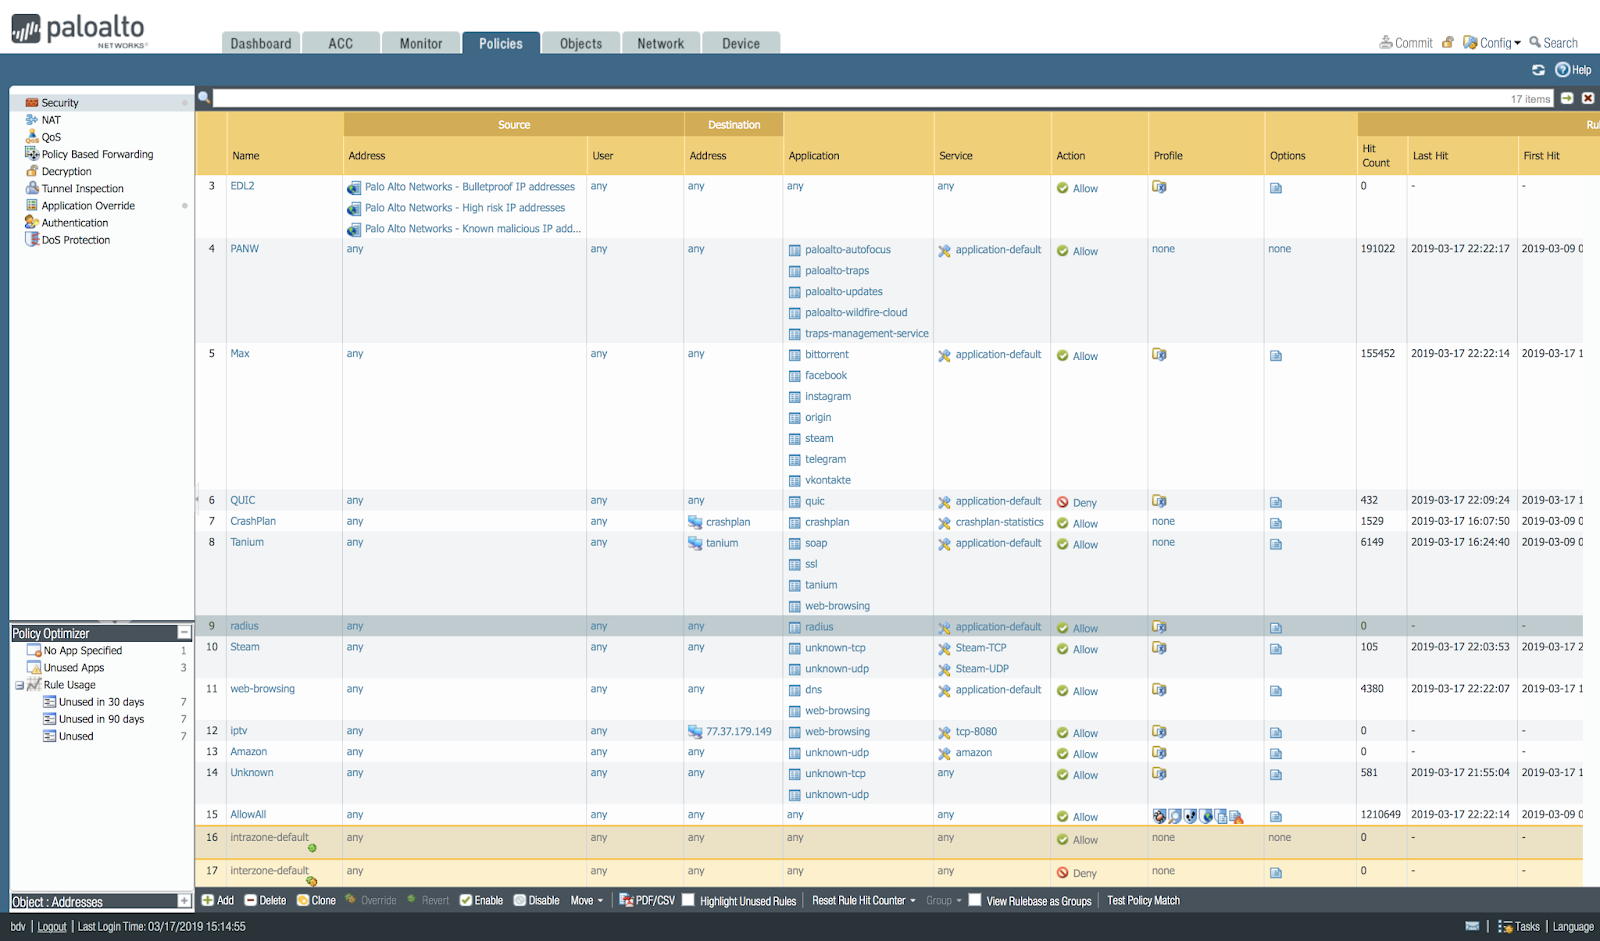Toggle View Rulebase as Groups checkbox

tap(975, 900)
